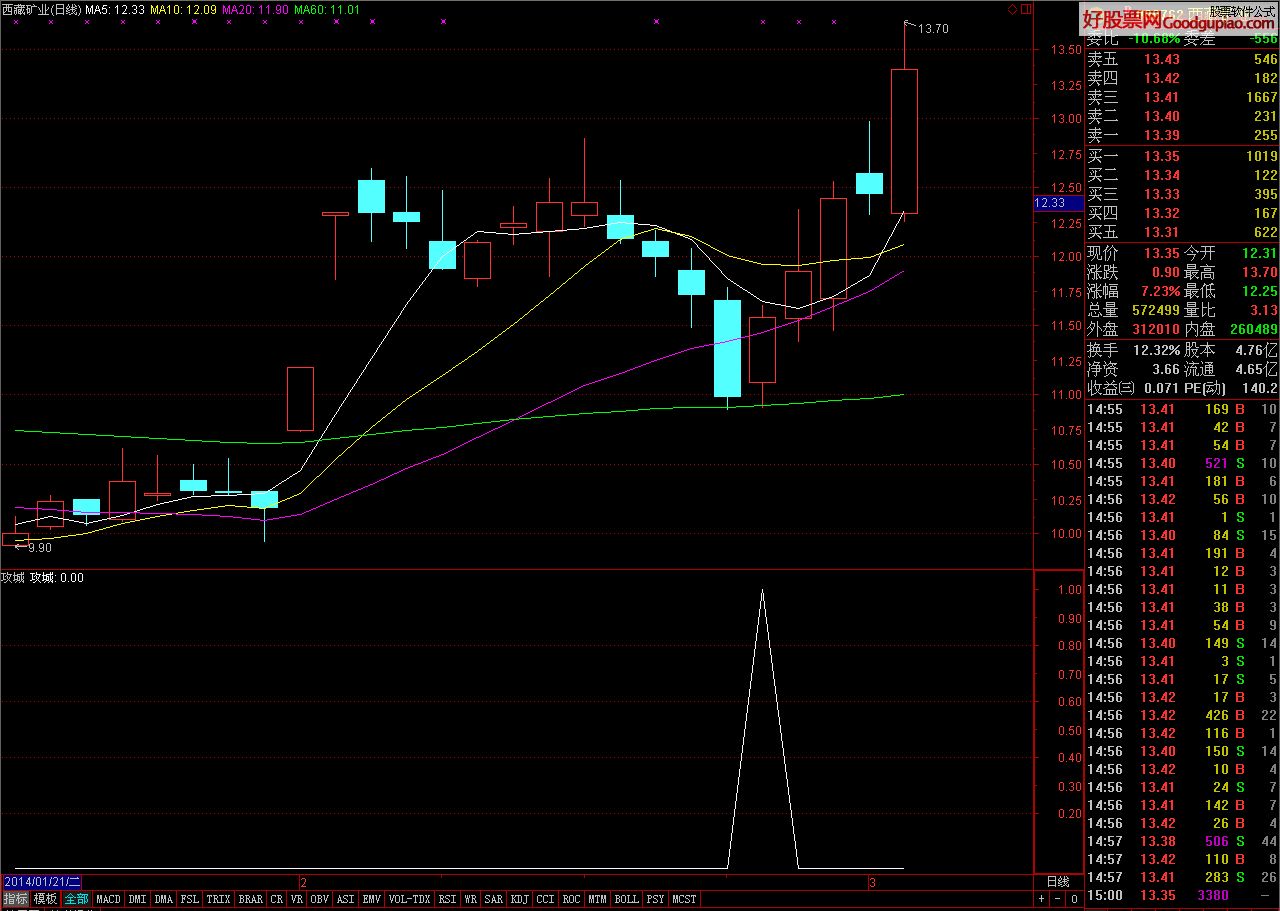Switch to the 模板 template tab
The width and height of the screenshot is (1280, 911).
coord(45,899)
